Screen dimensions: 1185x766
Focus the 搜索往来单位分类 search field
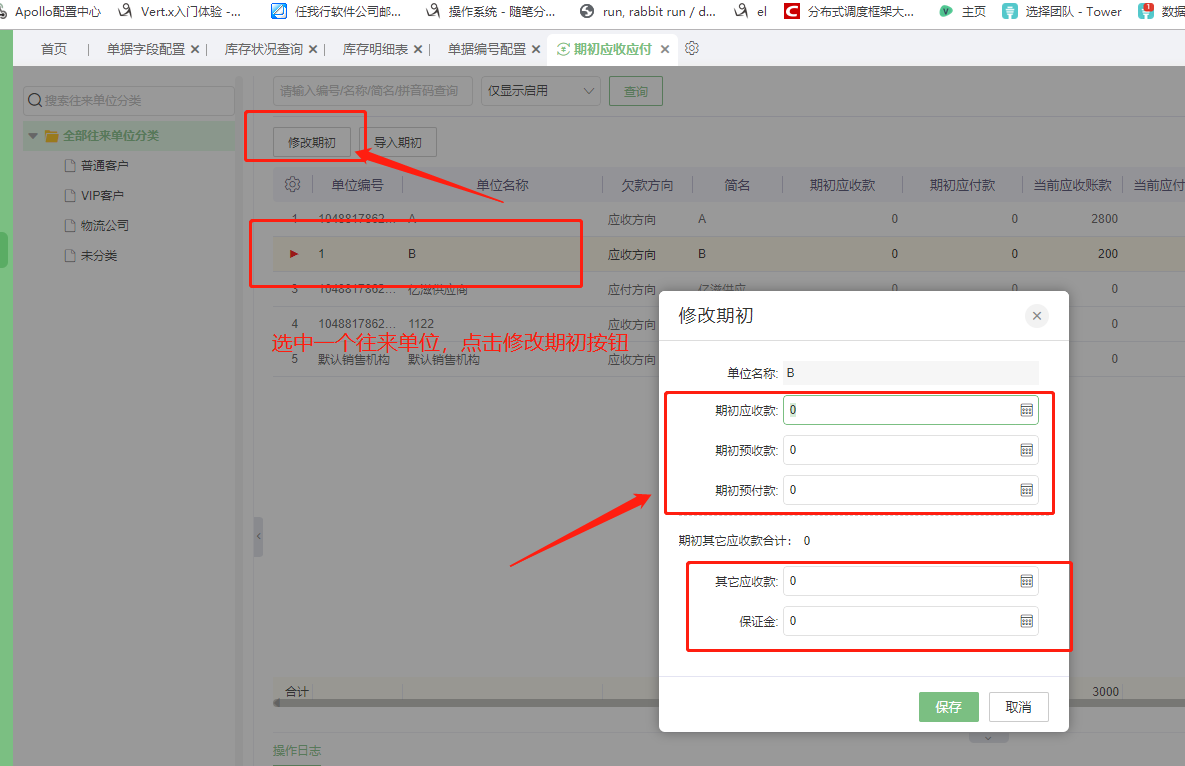click(x=129, y=100)
